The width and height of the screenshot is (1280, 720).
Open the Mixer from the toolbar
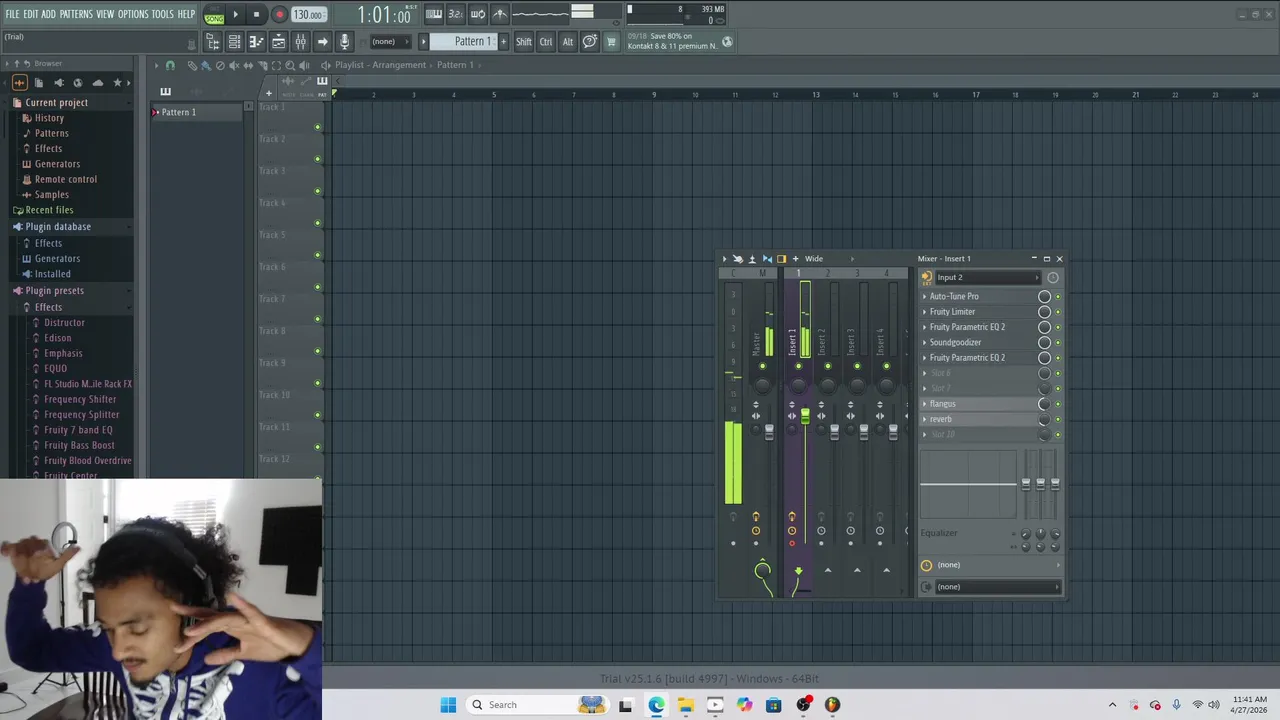300,42
